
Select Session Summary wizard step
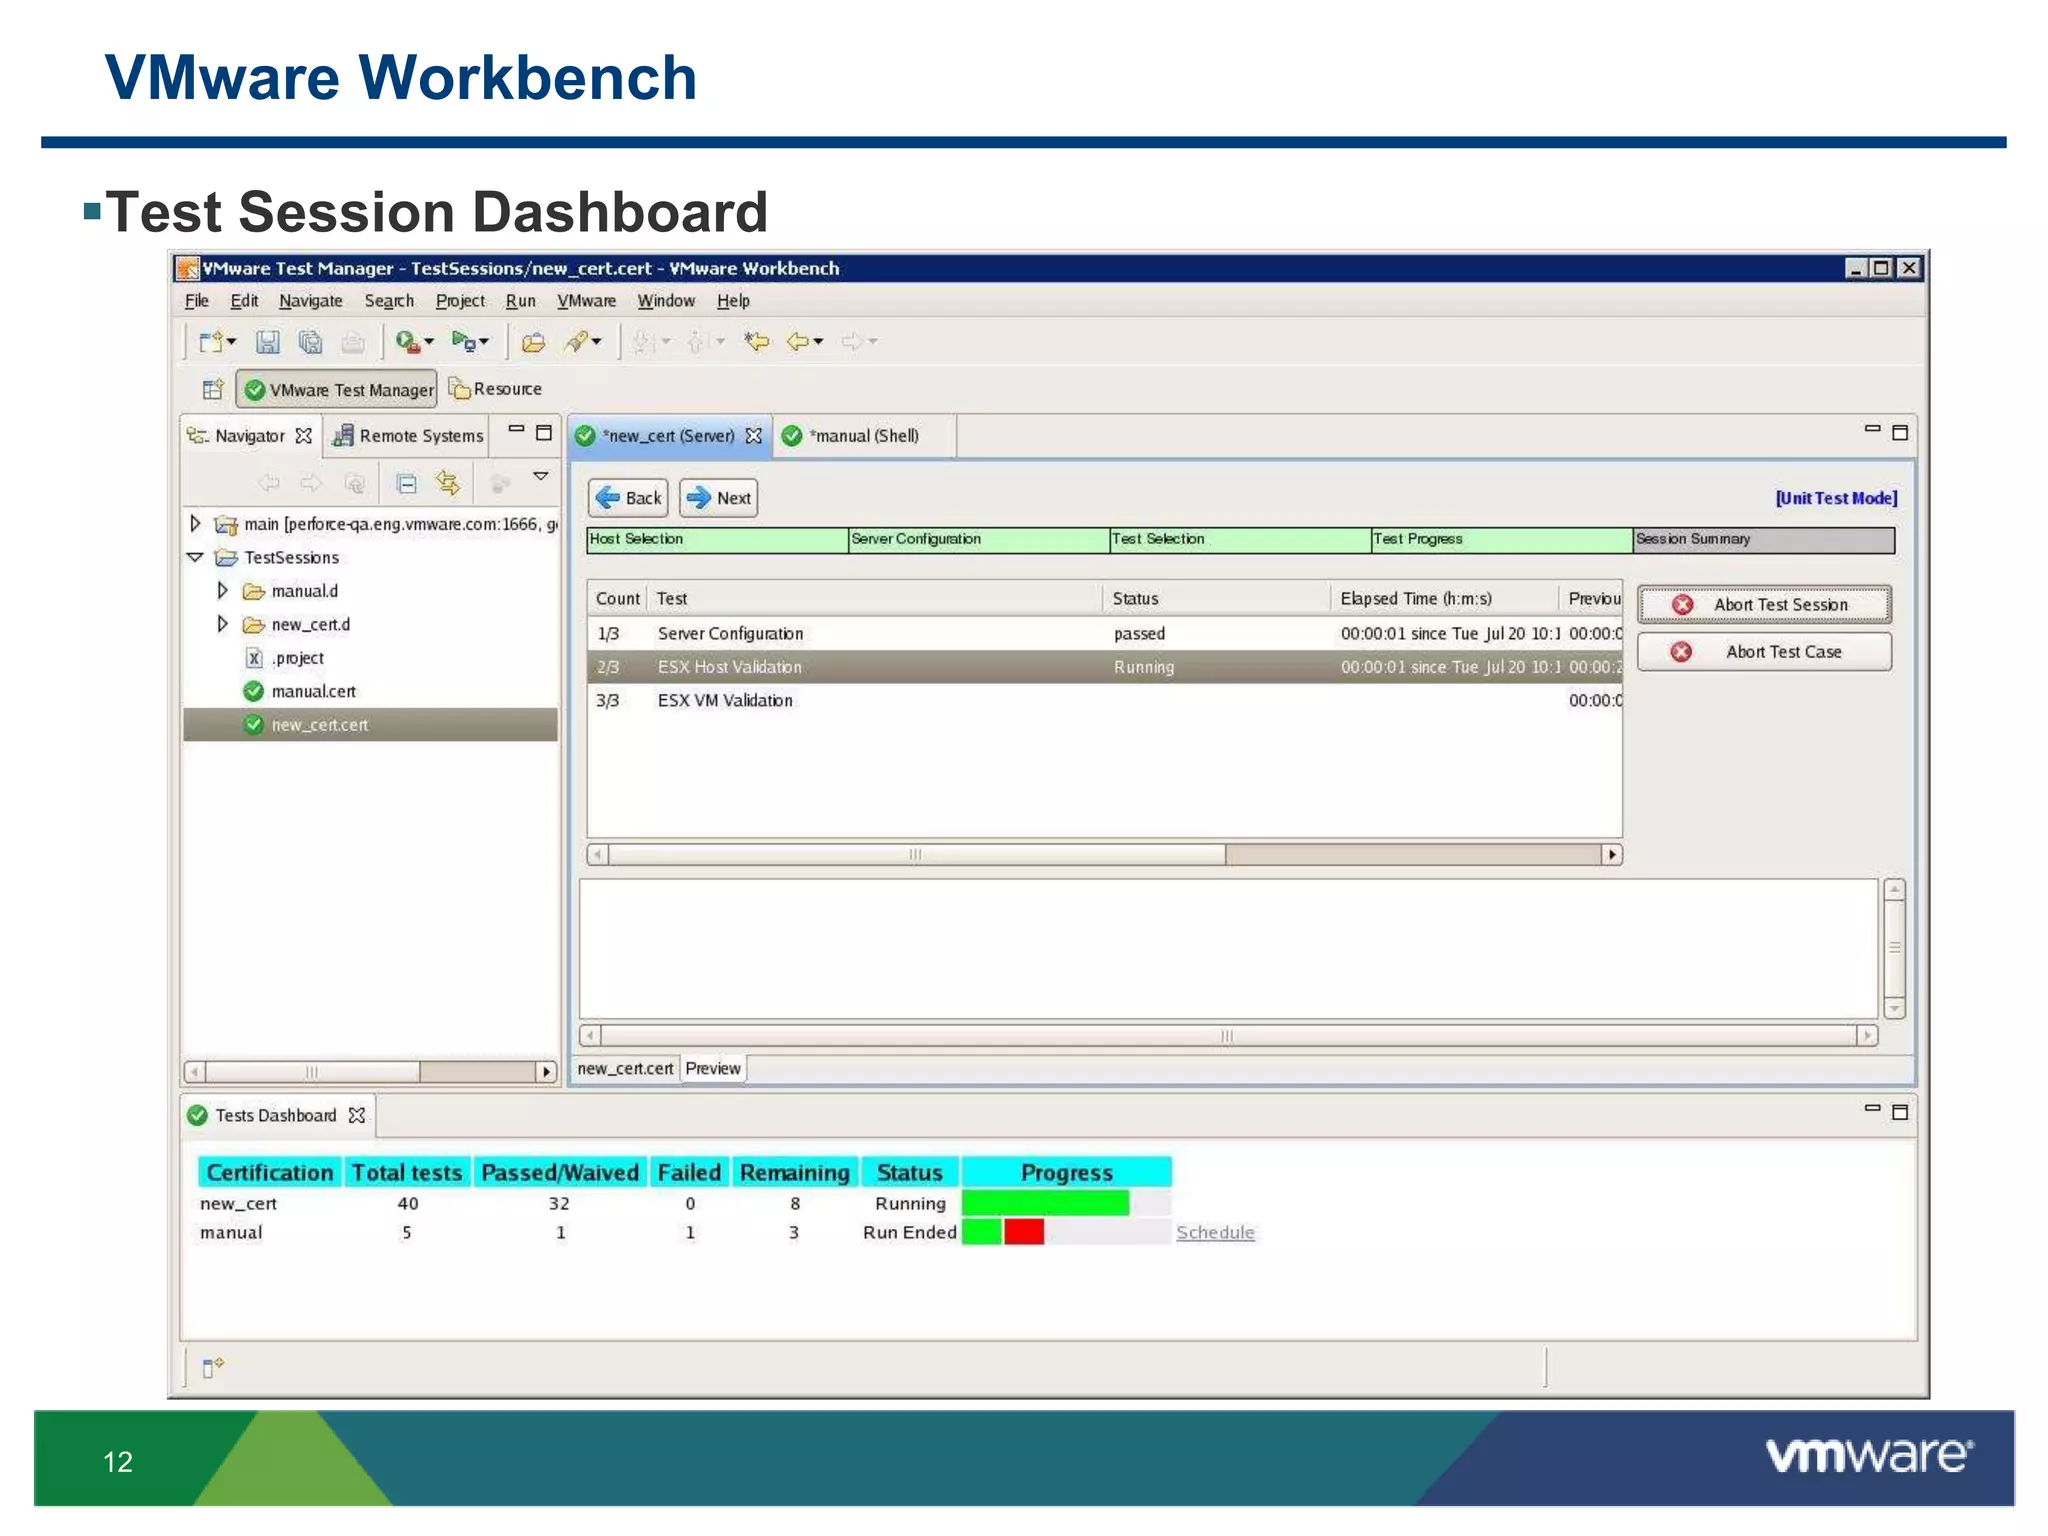1764,540
